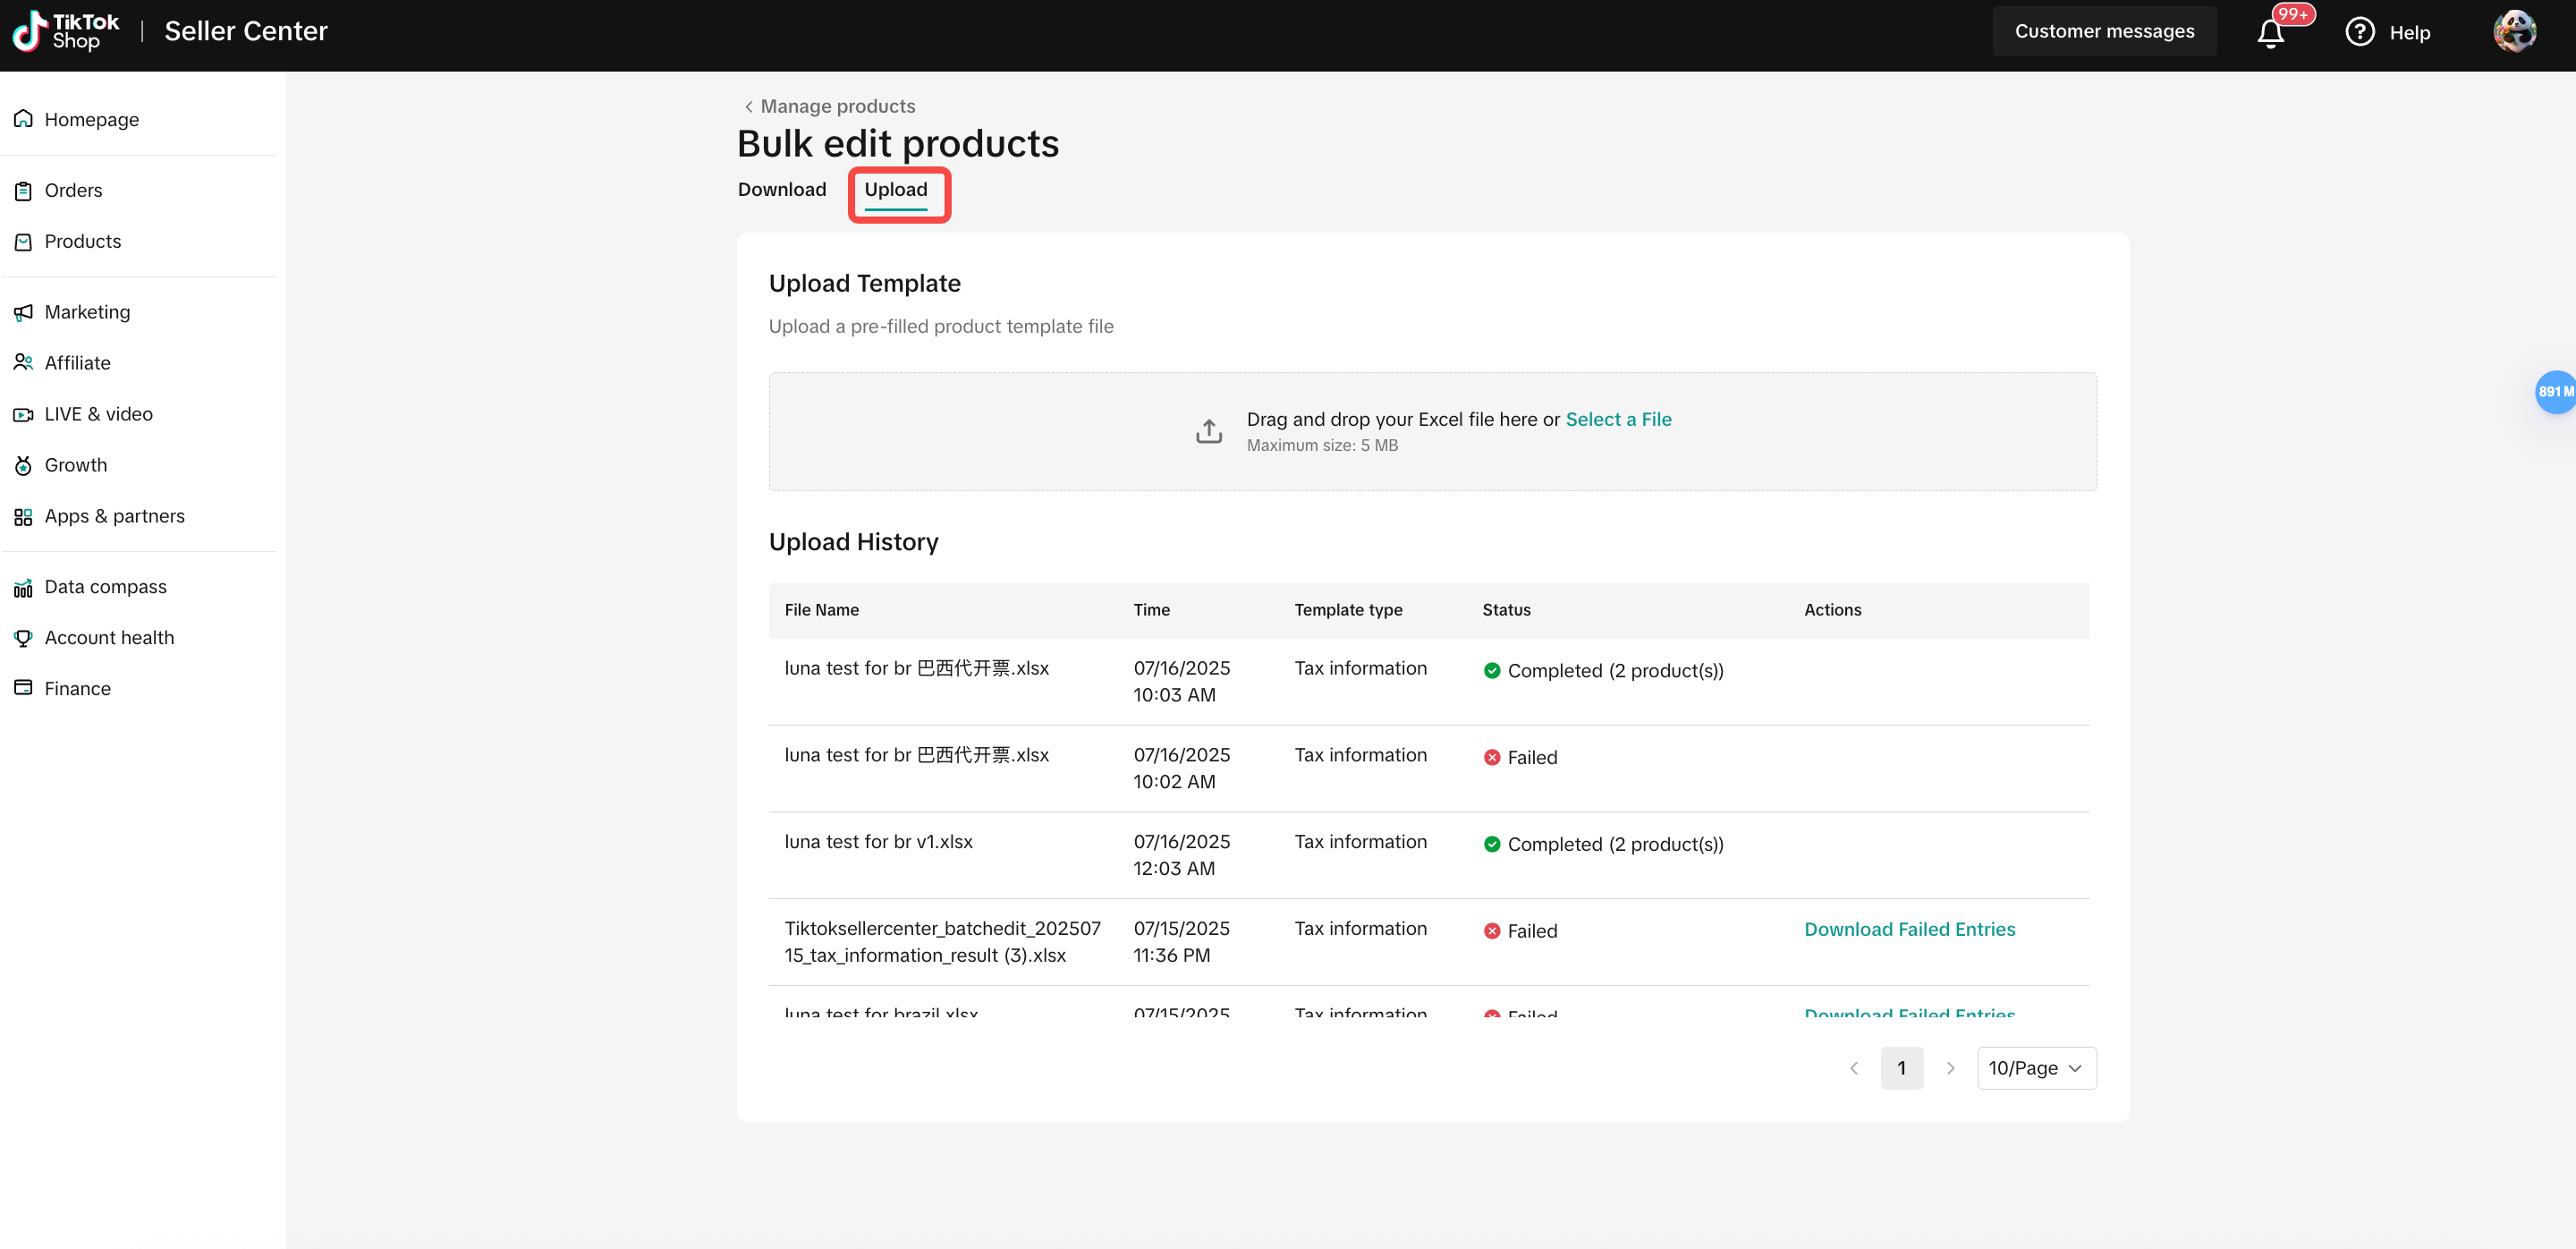Go to previous page arrow
Viewport: 2576px width, 1249px height.
(x=1853, y=1068)
